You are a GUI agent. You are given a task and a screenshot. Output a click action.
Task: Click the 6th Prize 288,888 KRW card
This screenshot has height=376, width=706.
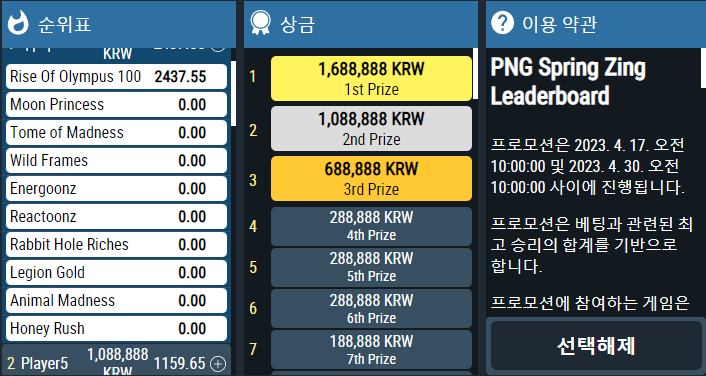pyautogui.click(x=371, y=308)
